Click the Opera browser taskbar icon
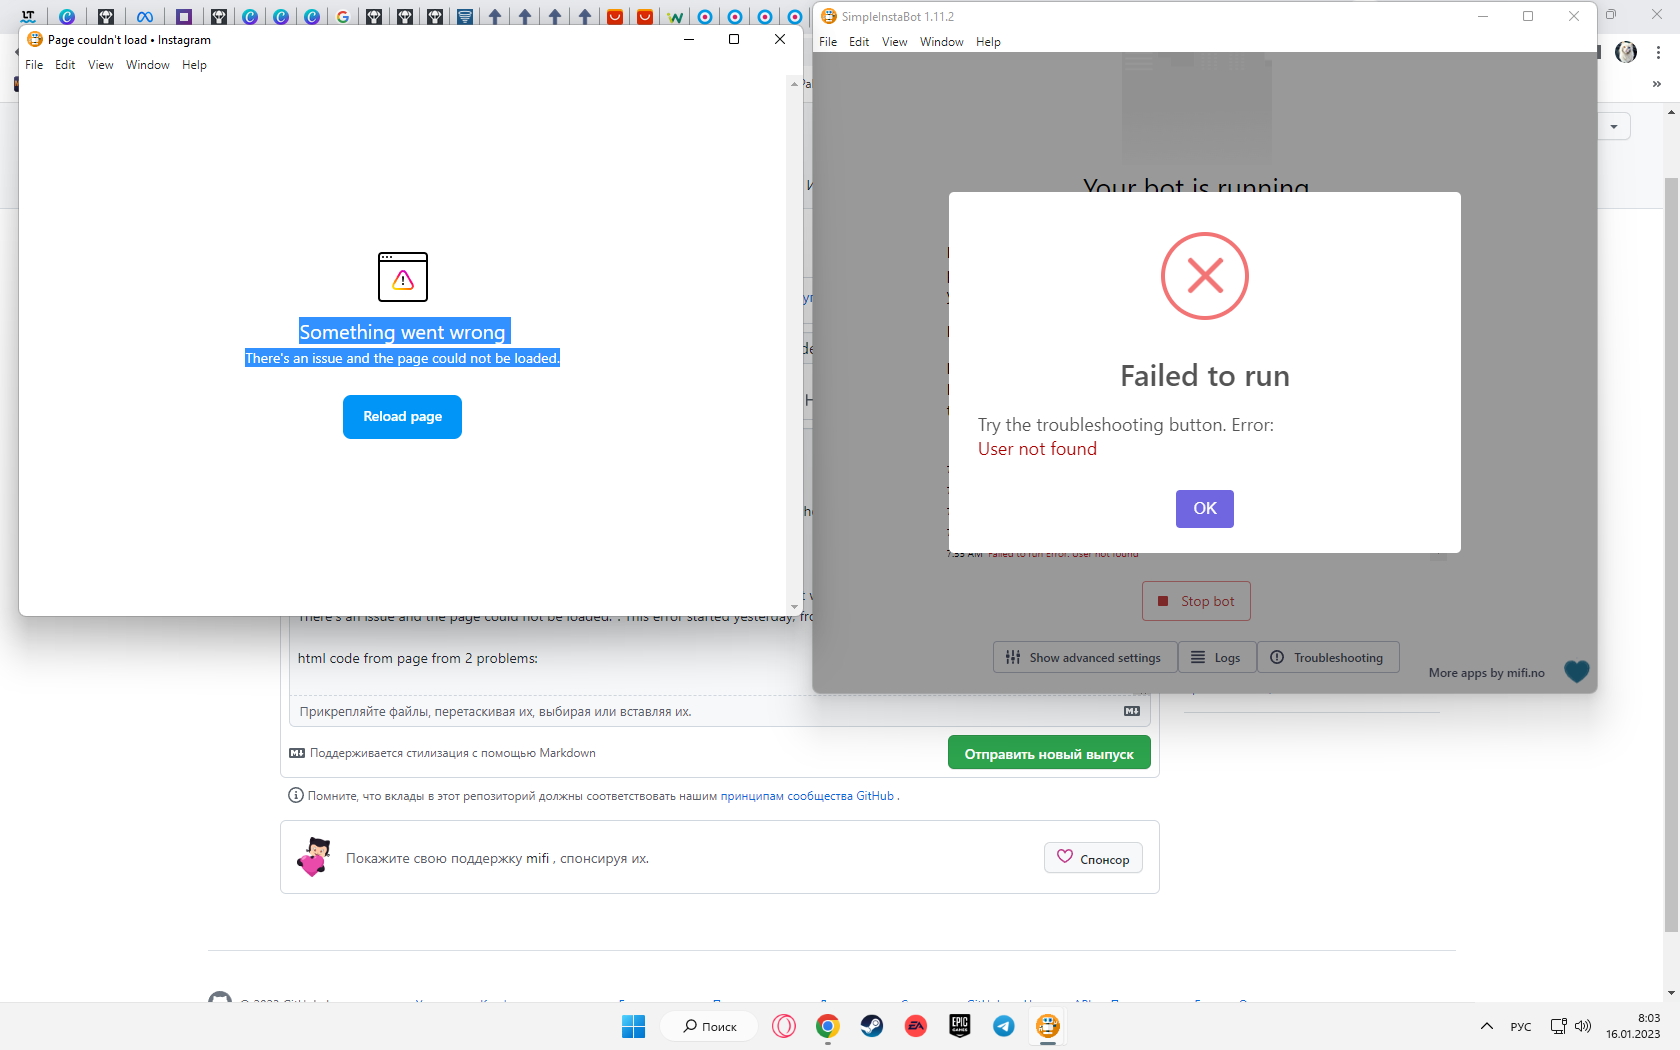The image size is (1680, 1050). [x=784, y=1026]
